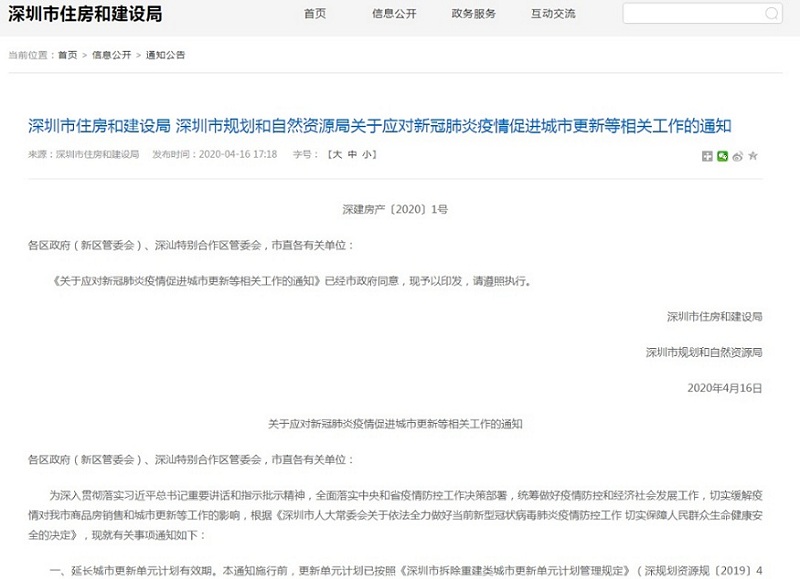Click the source text 来源:深圳市住房和建设局
The height and width of the screenshot is (579, 800).
84,154
